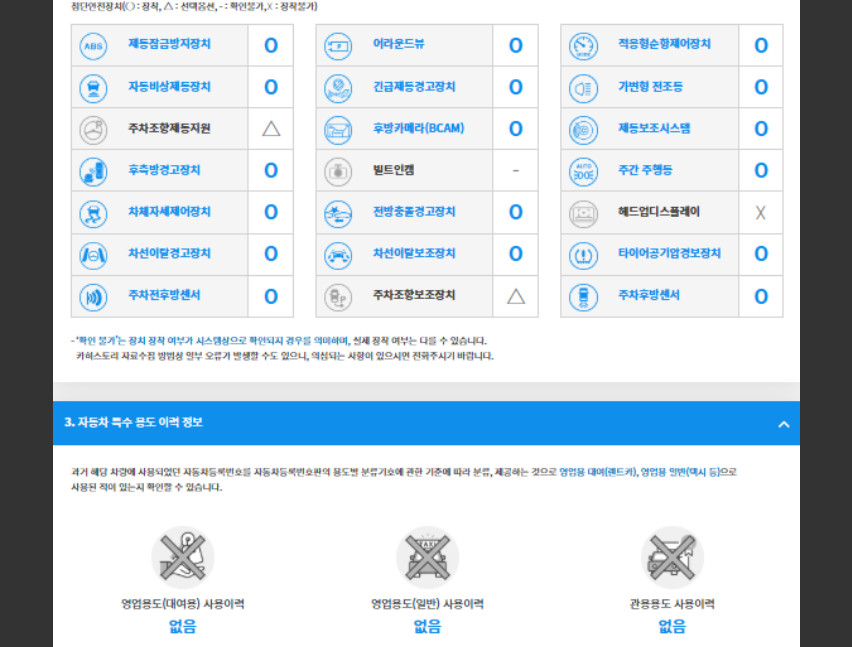
Task: Click the X mark beside 헤드업디스플레이
Action: (x=761, y=212)
